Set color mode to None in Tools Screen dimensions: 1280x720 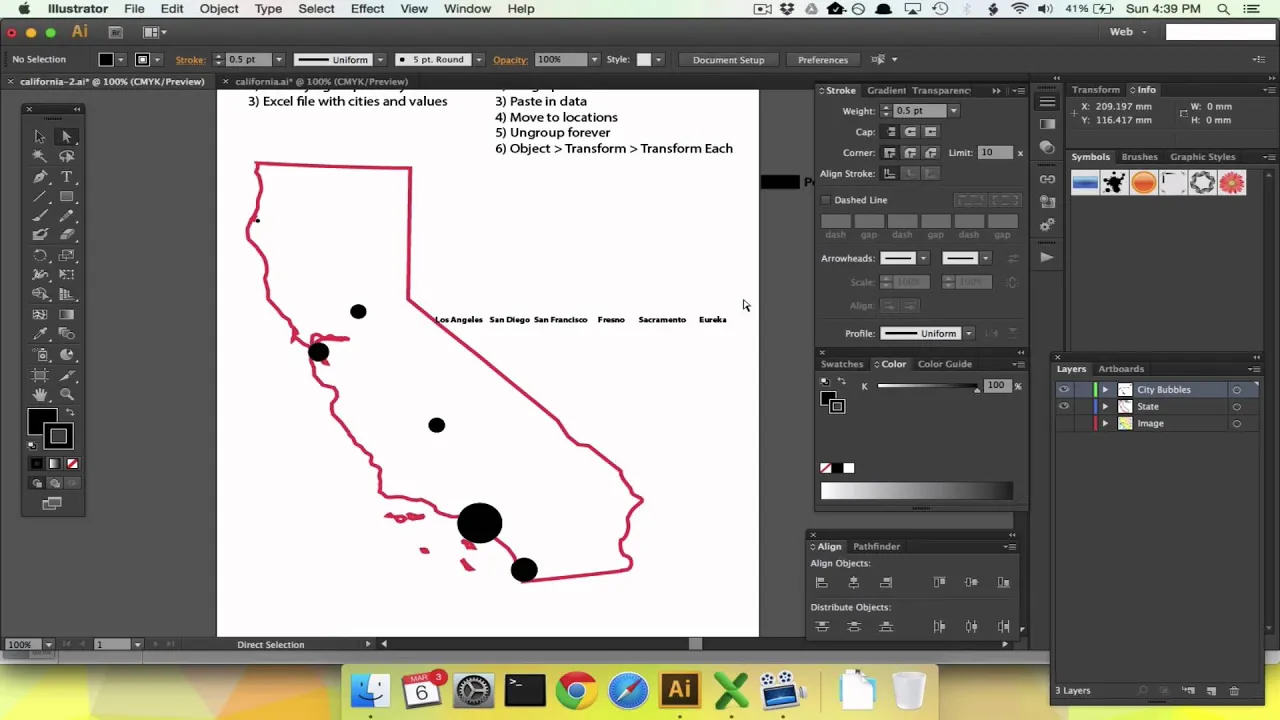(x=72, y=464)
